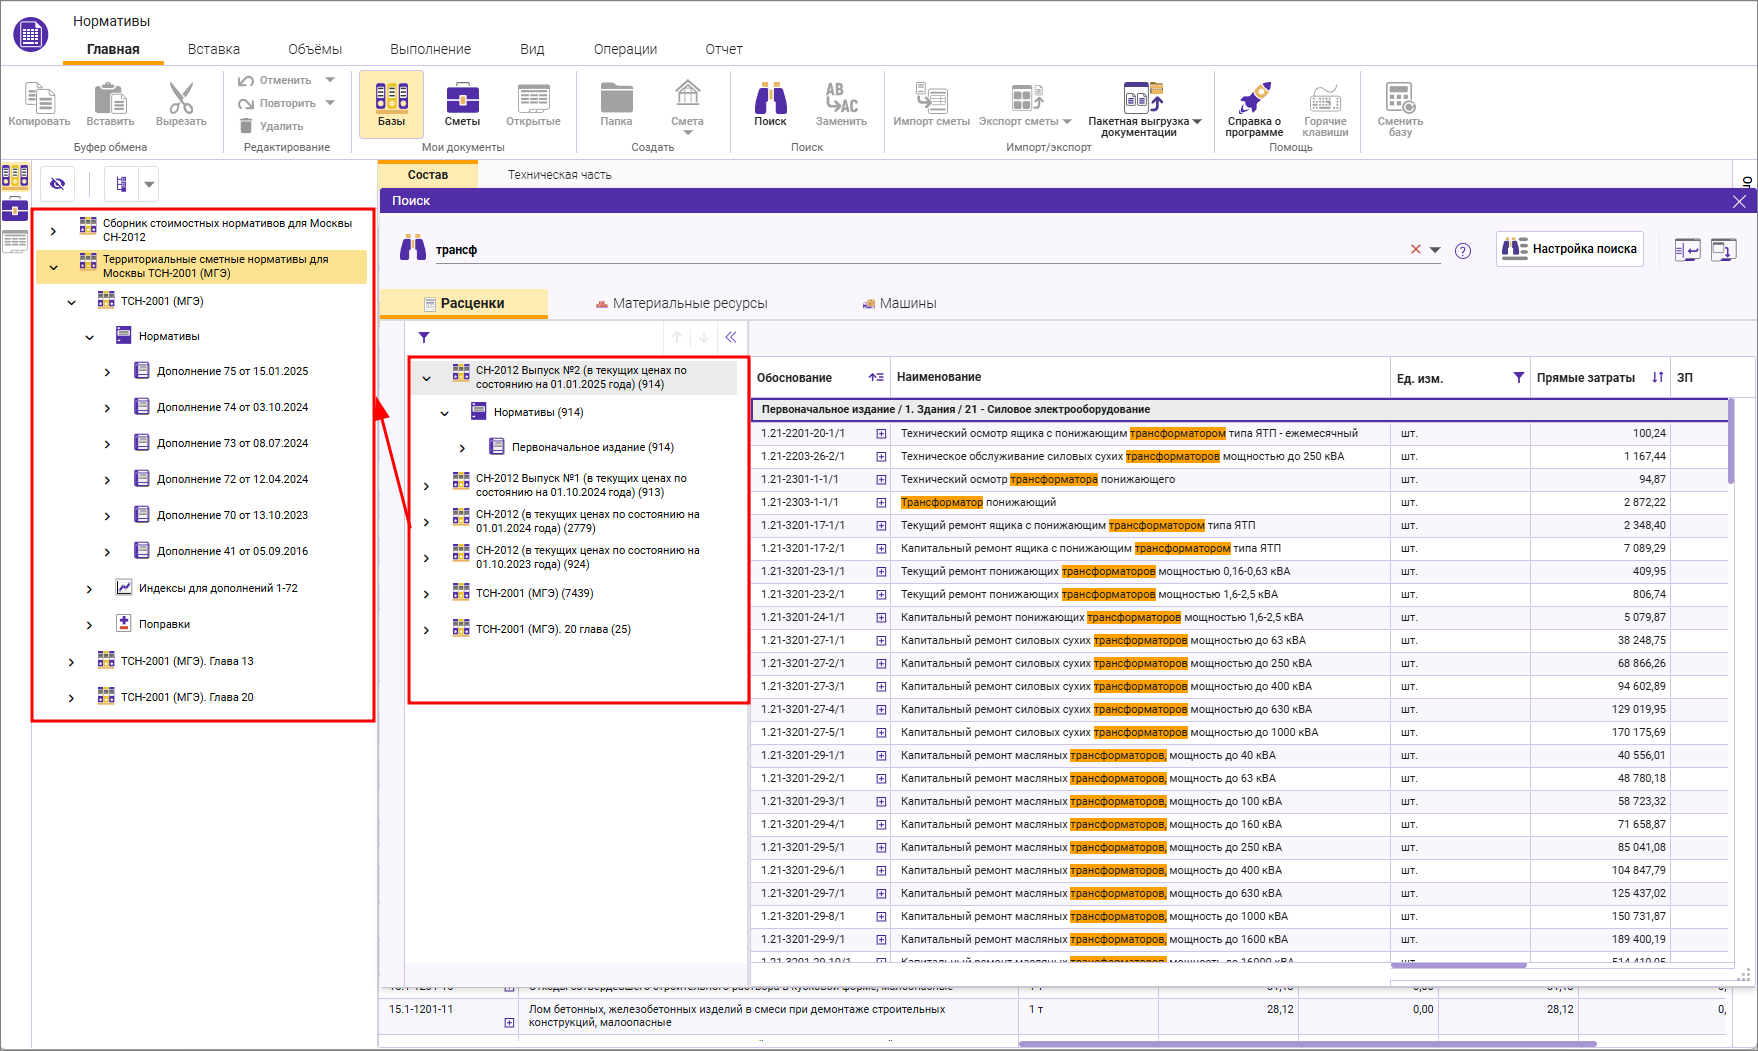Open the search history dropdown arrow

(1435, 250)
